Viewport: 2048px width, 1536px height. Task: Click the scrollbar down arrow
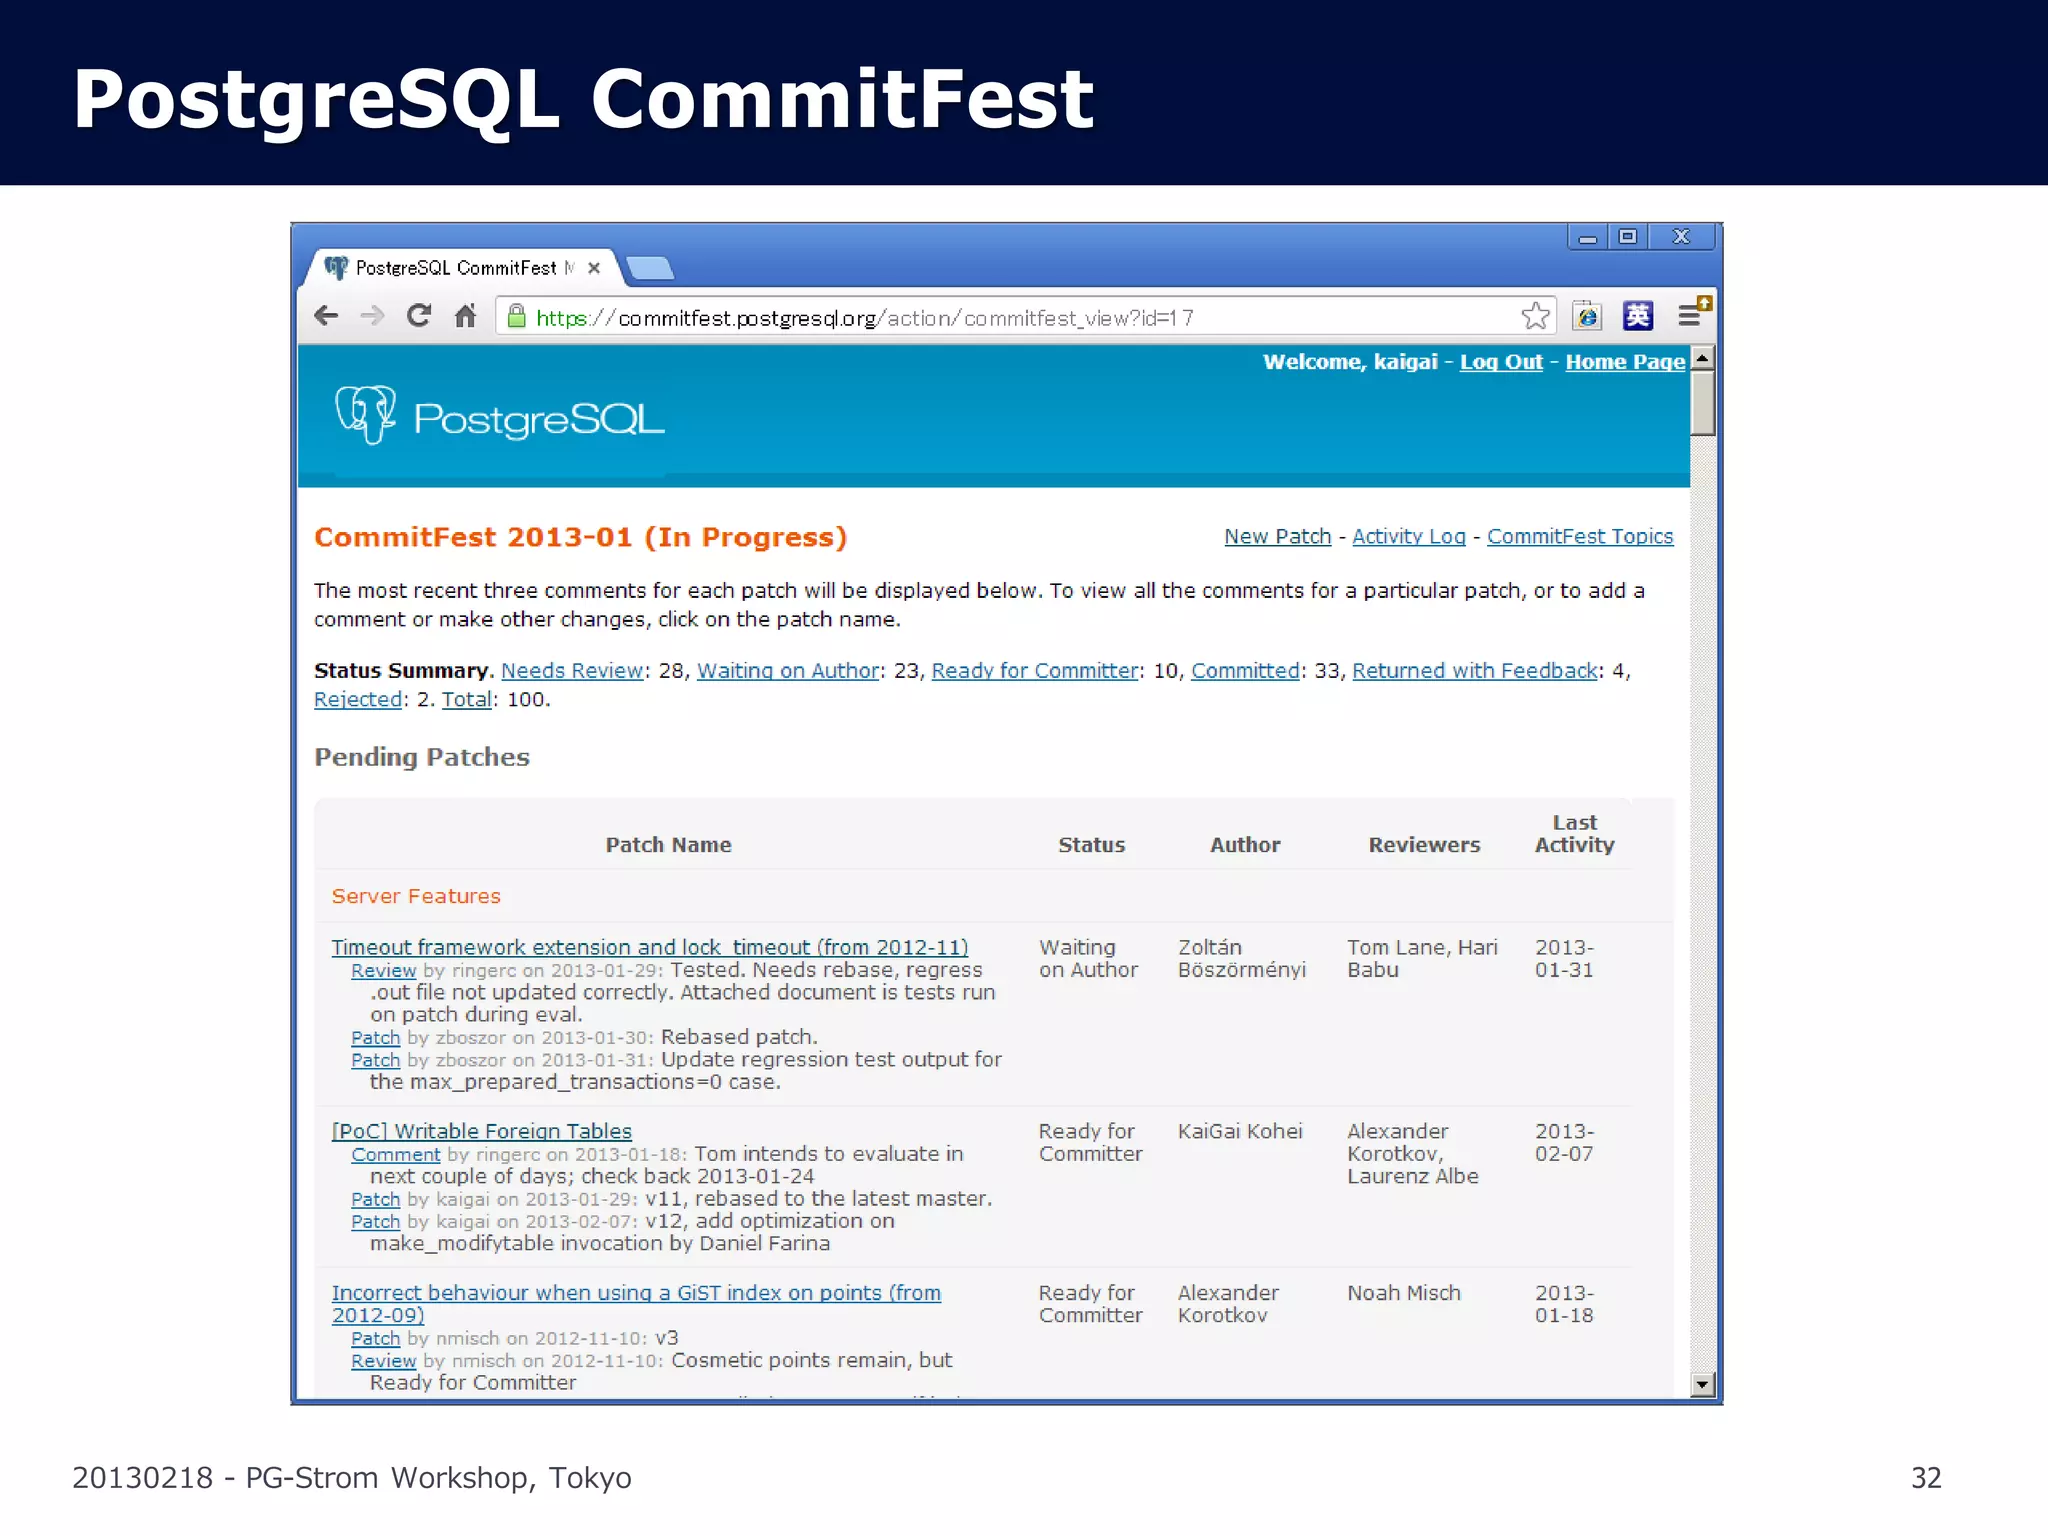[1702, 1385]
